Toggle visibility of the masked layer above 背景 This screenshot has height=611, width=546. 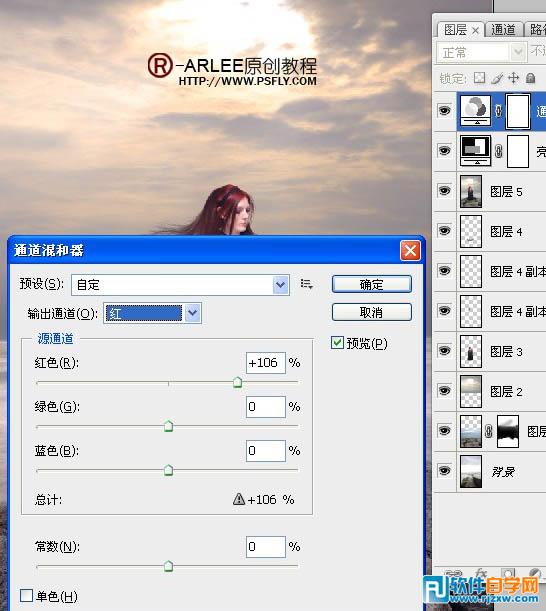(444, 431)
